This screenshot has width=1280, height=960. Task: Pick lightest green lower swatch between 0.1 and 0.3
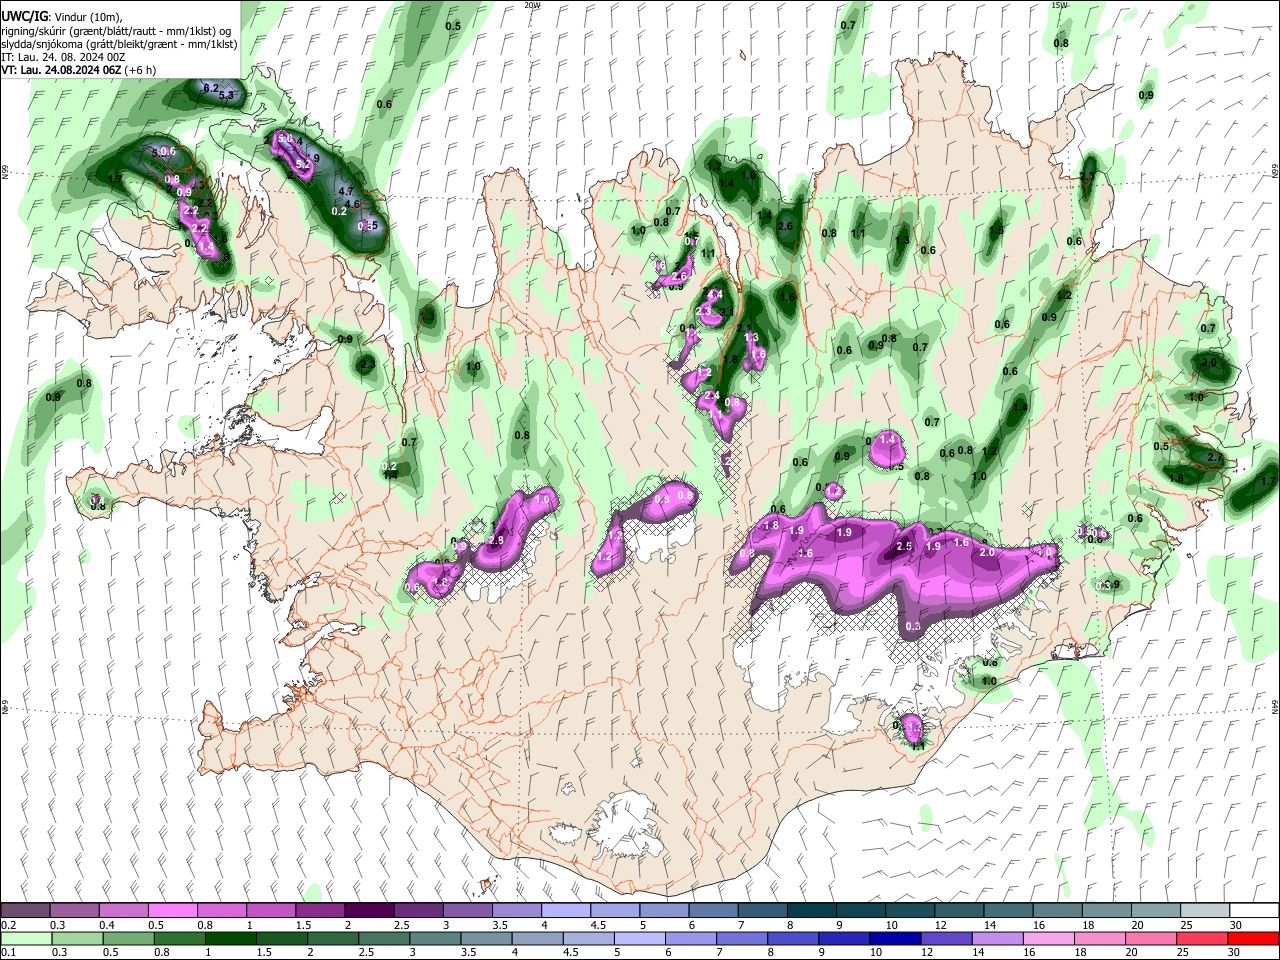[25, 938]
